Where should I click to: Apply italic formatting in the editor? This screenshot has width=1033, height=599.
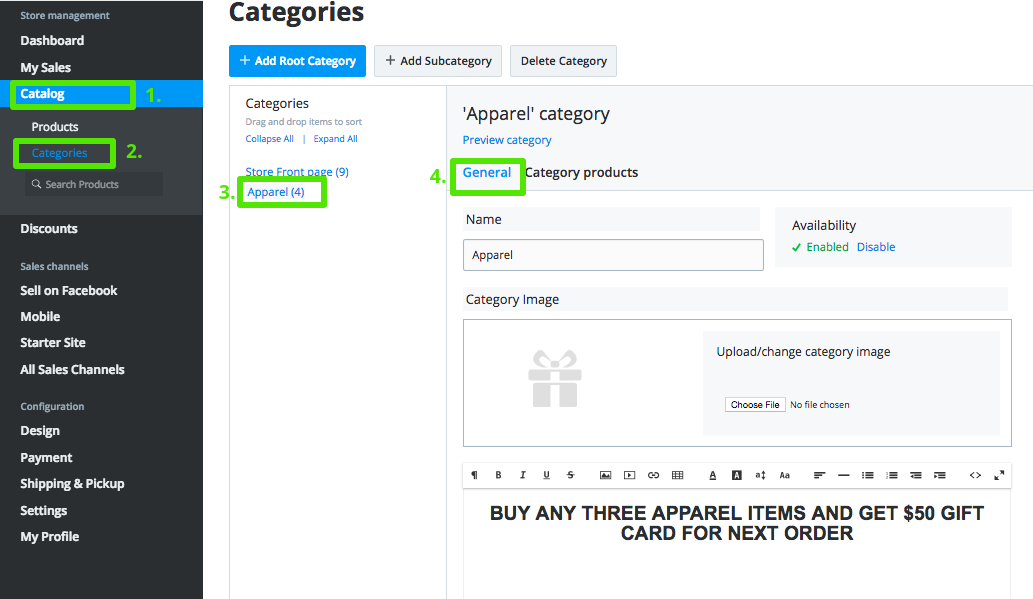click(522, 475)
